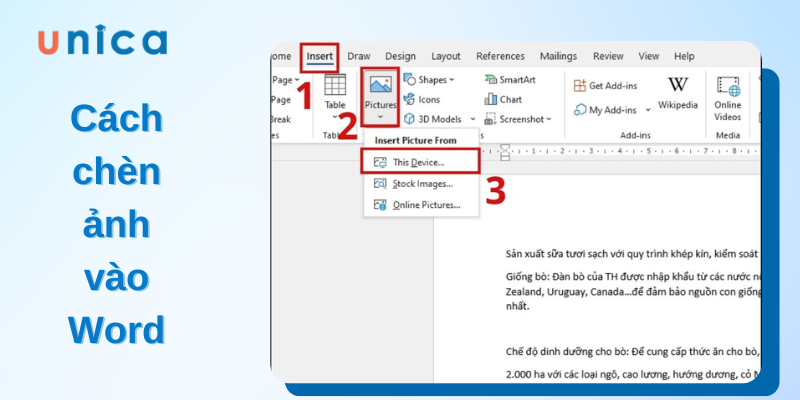Insert Online Videos
This screenshot has width=800, height=400.
(x=728, y=99)
